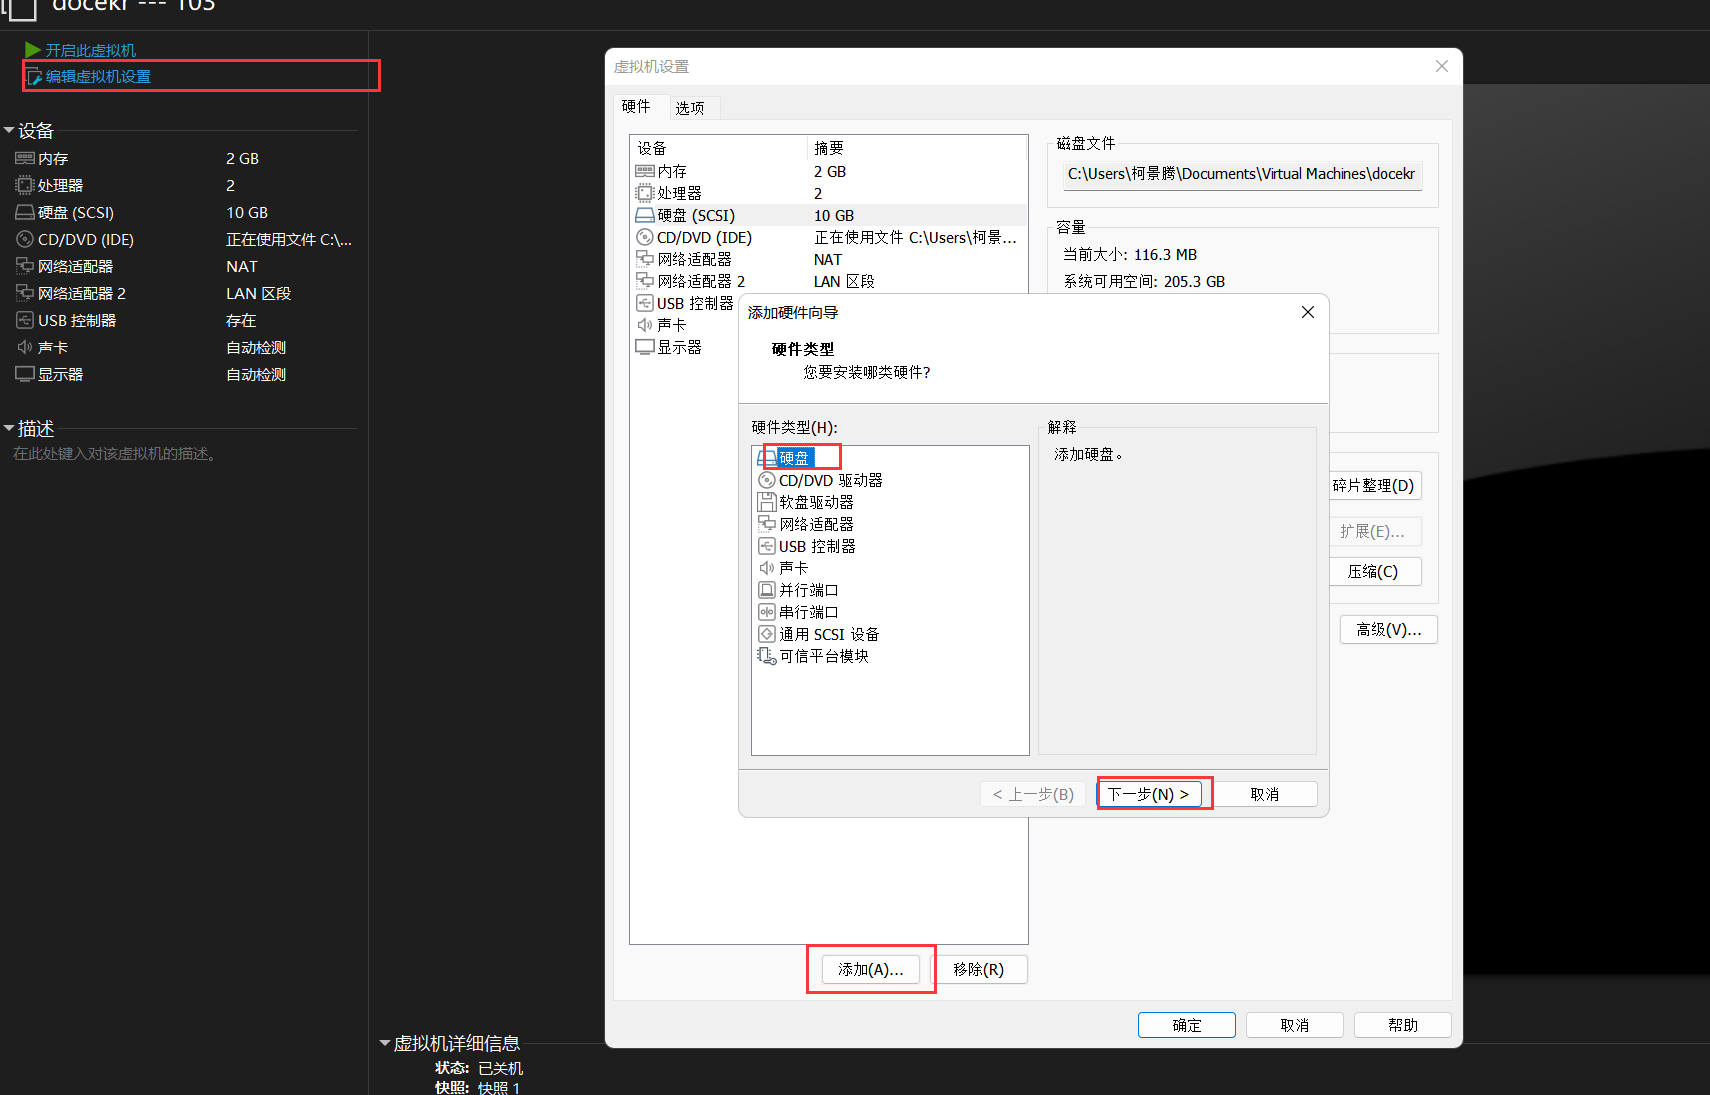Select sound card speaker icon in left panel
Image resolution: width=1710 pixels, height=1095 pixels.
pos(25,347)
